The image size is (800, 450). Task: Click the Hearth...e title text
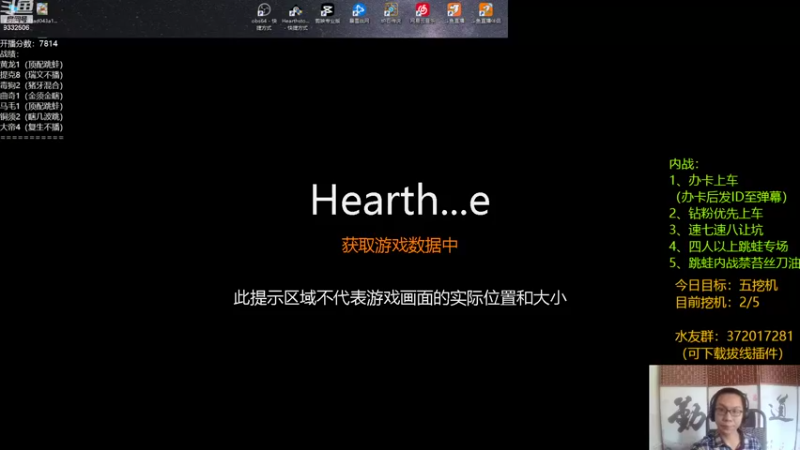click(400, 199)
